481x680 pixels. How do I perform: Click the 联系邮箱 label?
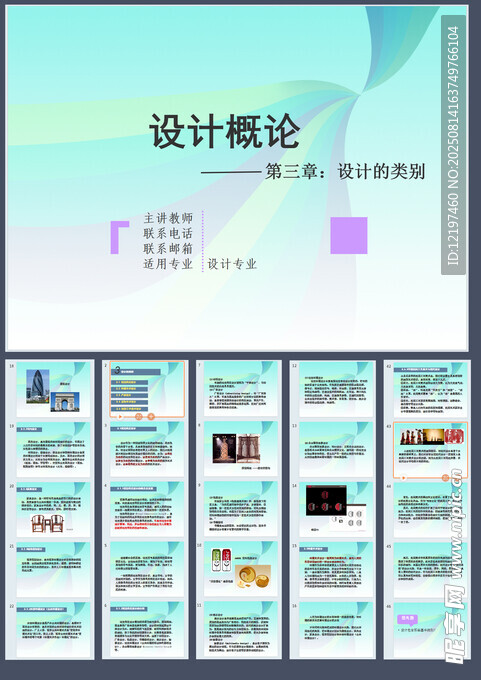(x=168, y=248)
